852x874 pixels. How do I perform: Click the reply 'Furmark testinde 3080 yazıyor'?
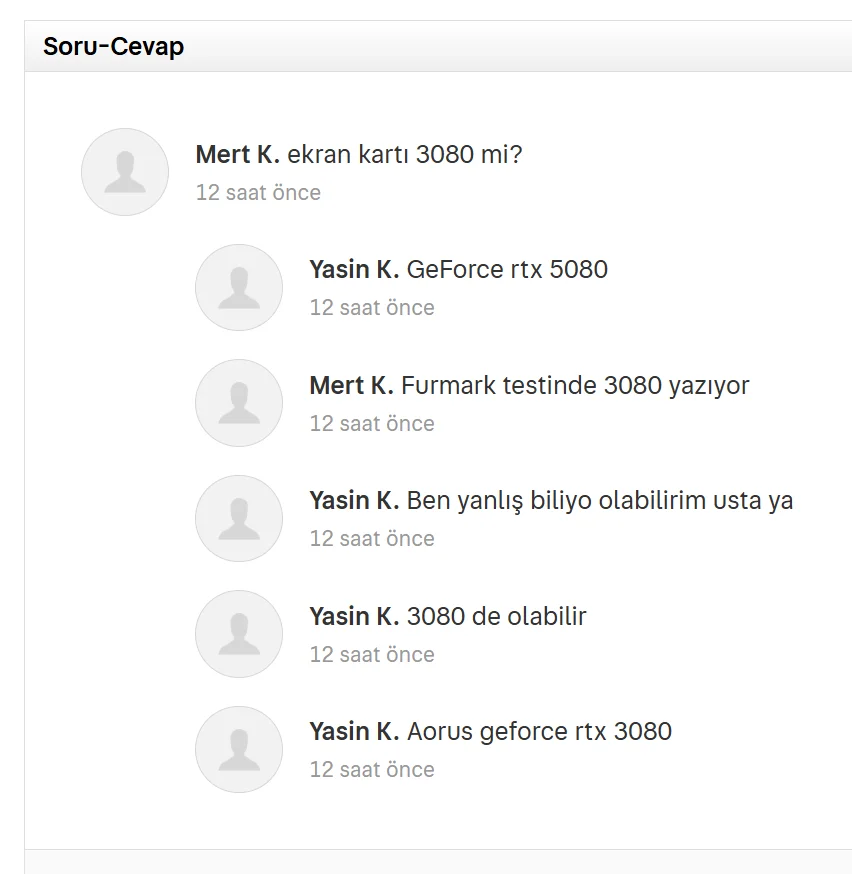[x=575, y=386]
